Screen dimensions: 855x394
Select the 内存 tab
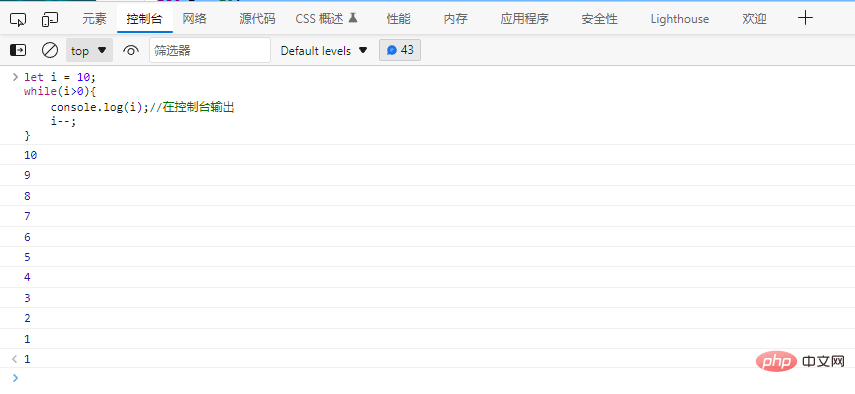[455, 19]
